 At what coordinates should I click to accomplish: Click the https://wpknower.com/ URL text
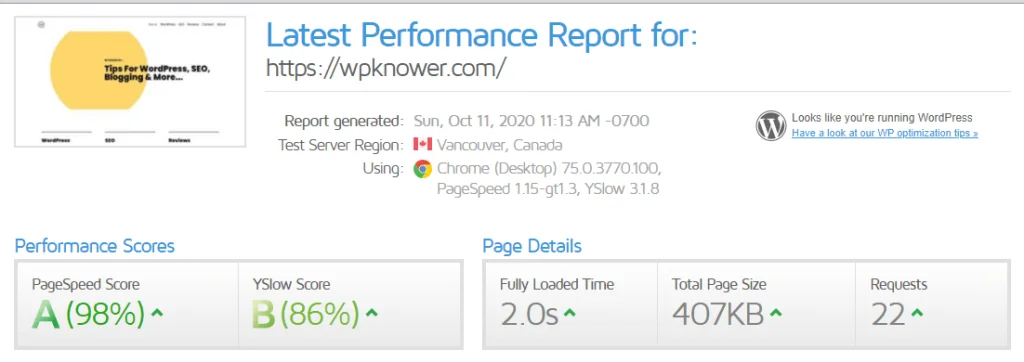tap(386, 68)
